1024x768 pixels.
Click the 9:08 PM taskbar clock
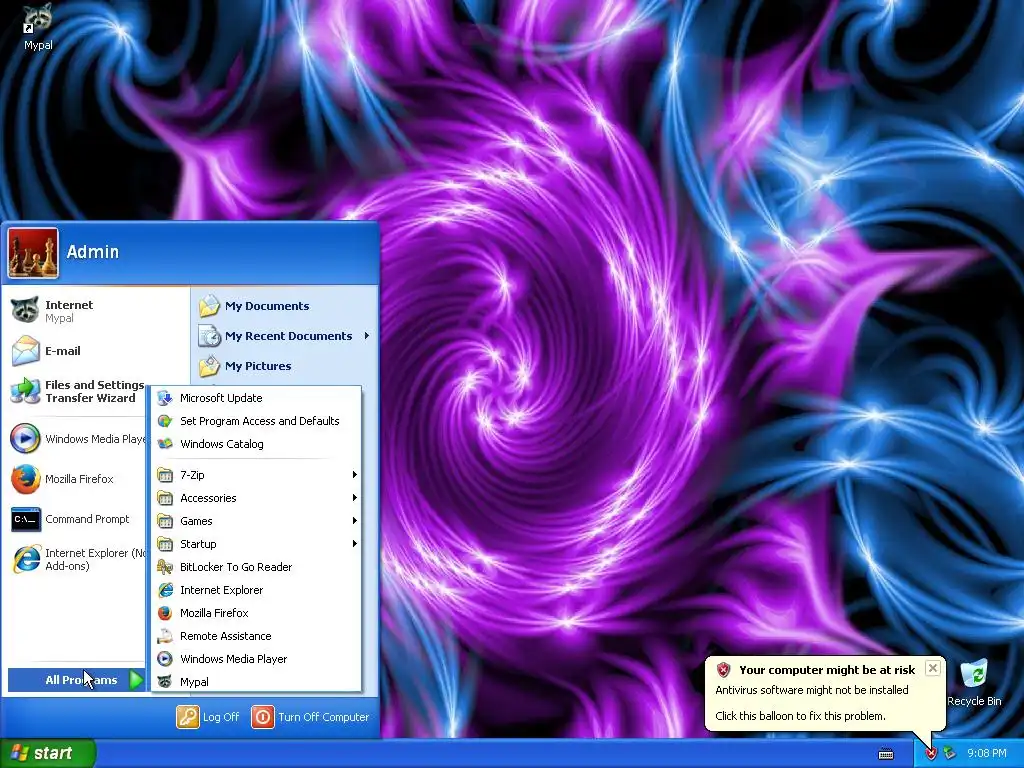pos(987,754)
